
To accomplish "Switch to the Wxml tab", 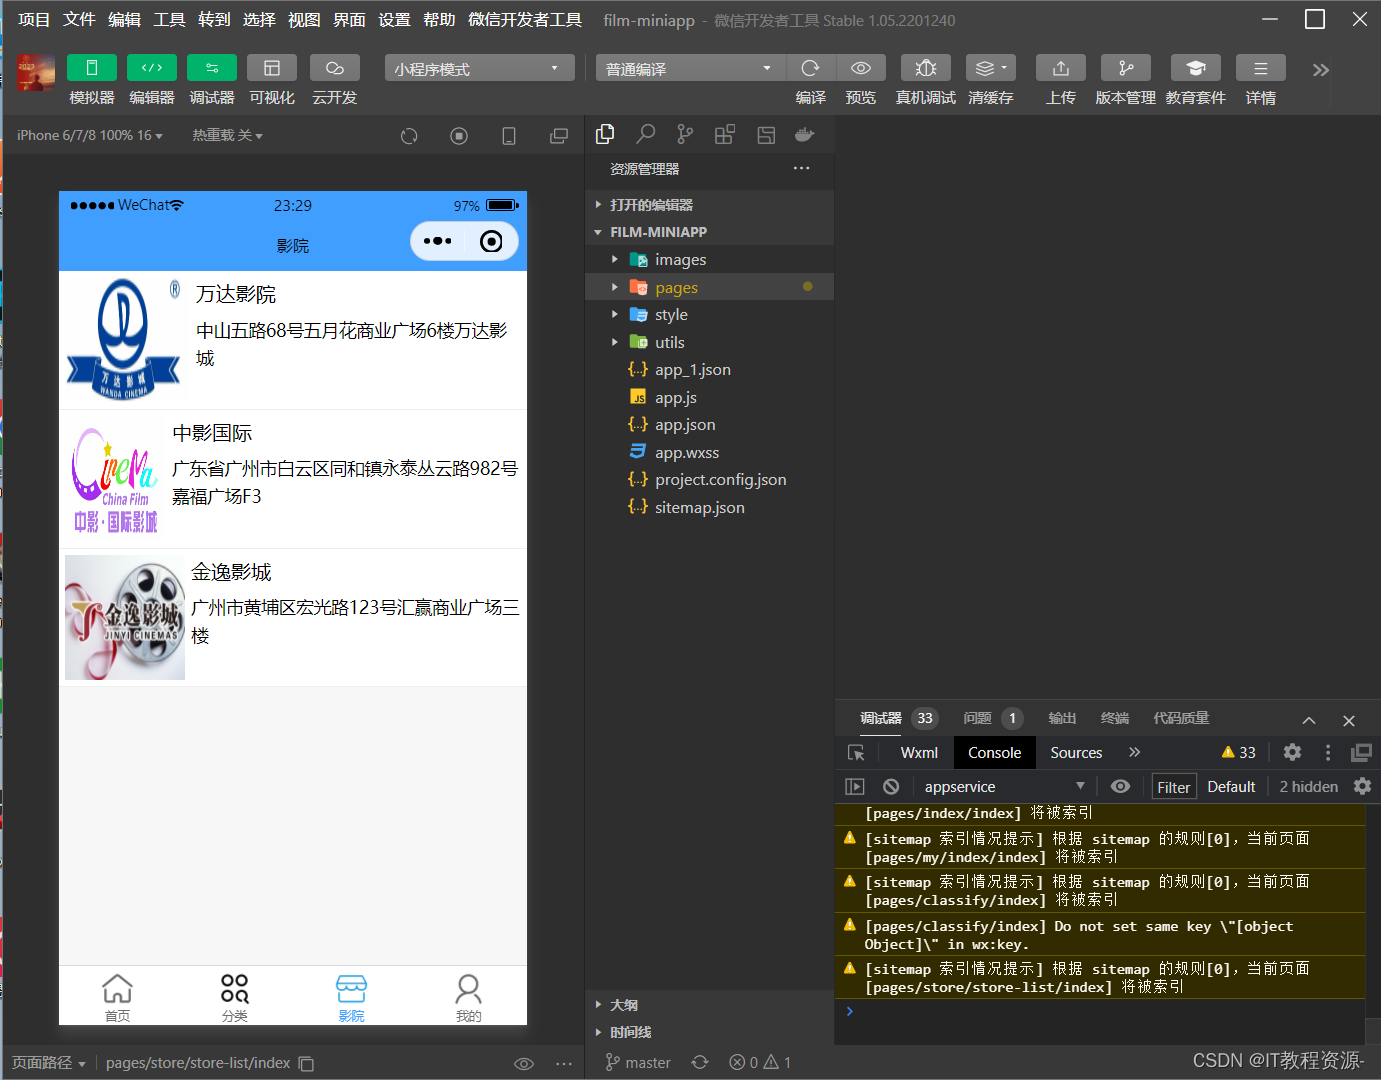I will (919, 753).
